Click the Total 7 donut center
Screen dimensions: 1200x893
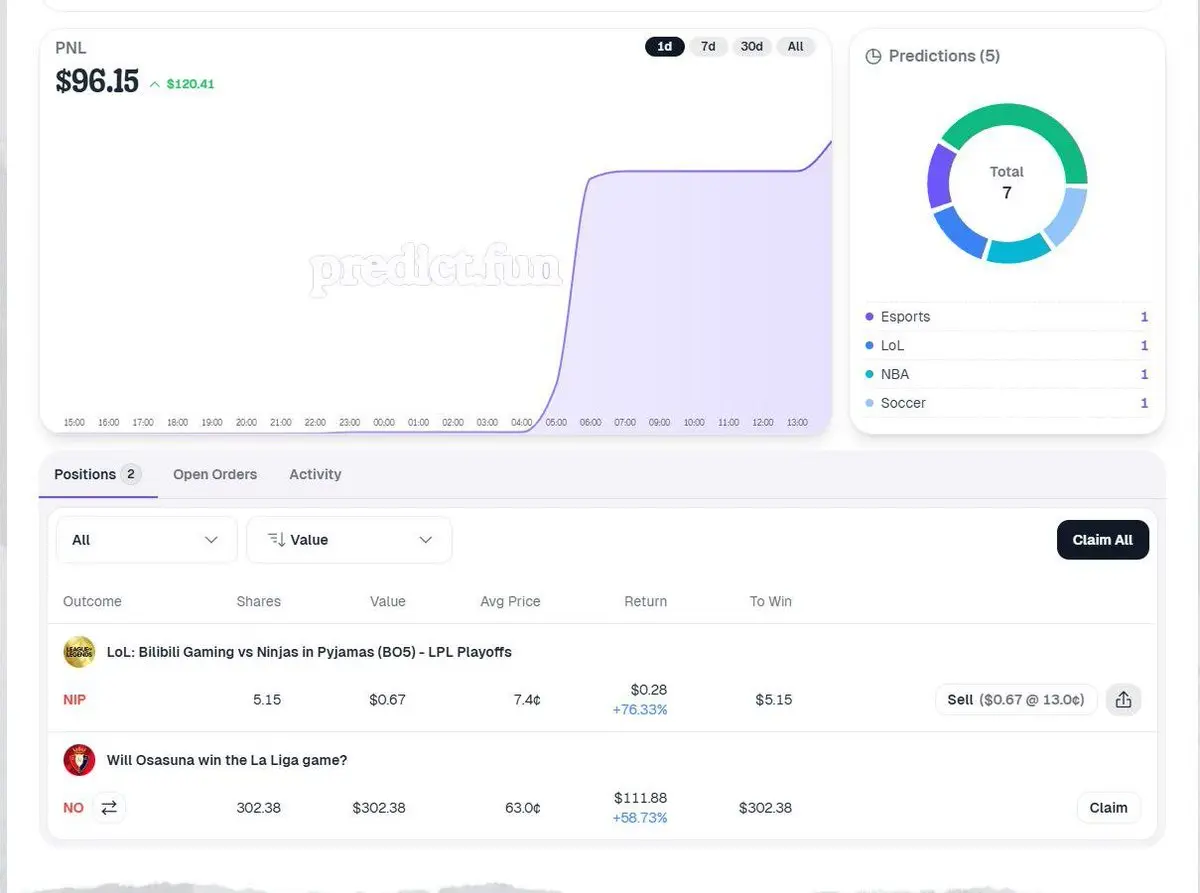tap(1007, 182)
